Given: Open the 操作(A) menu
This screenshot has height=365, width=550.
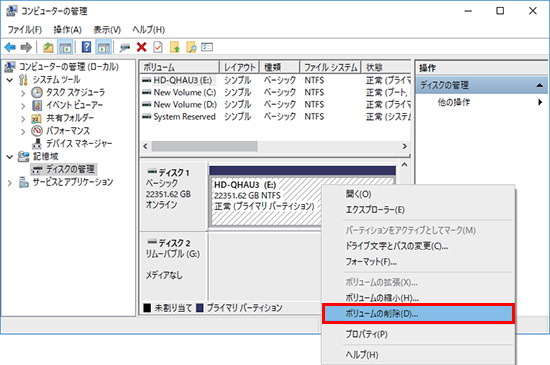Looking at the screenshot, I should tap(67, 30).
